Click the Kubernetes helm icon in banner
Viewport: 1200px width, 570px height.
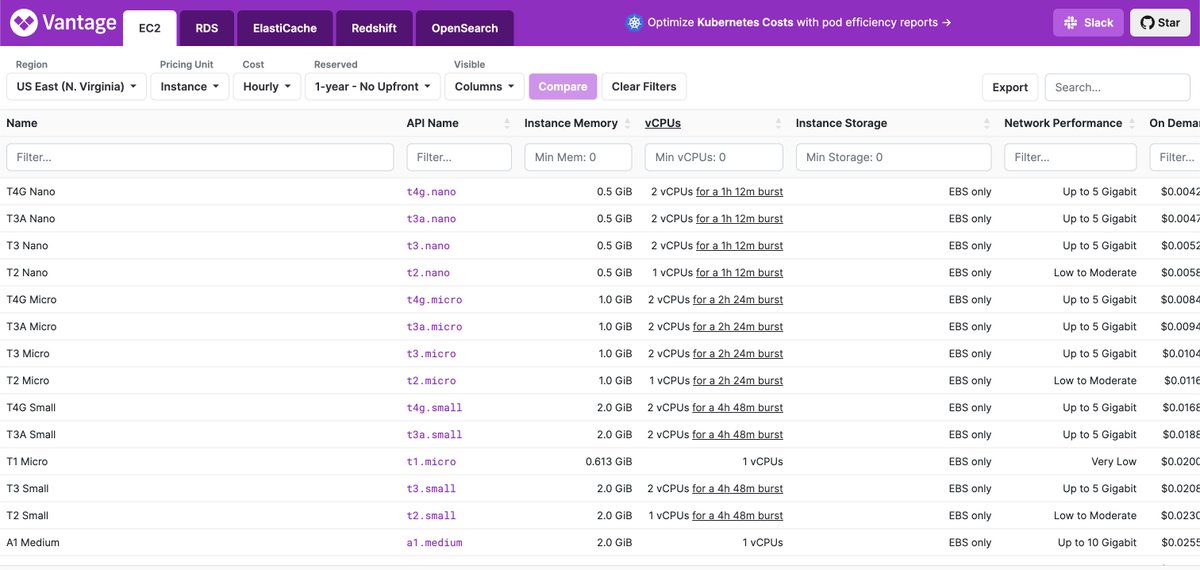point(633,22)
